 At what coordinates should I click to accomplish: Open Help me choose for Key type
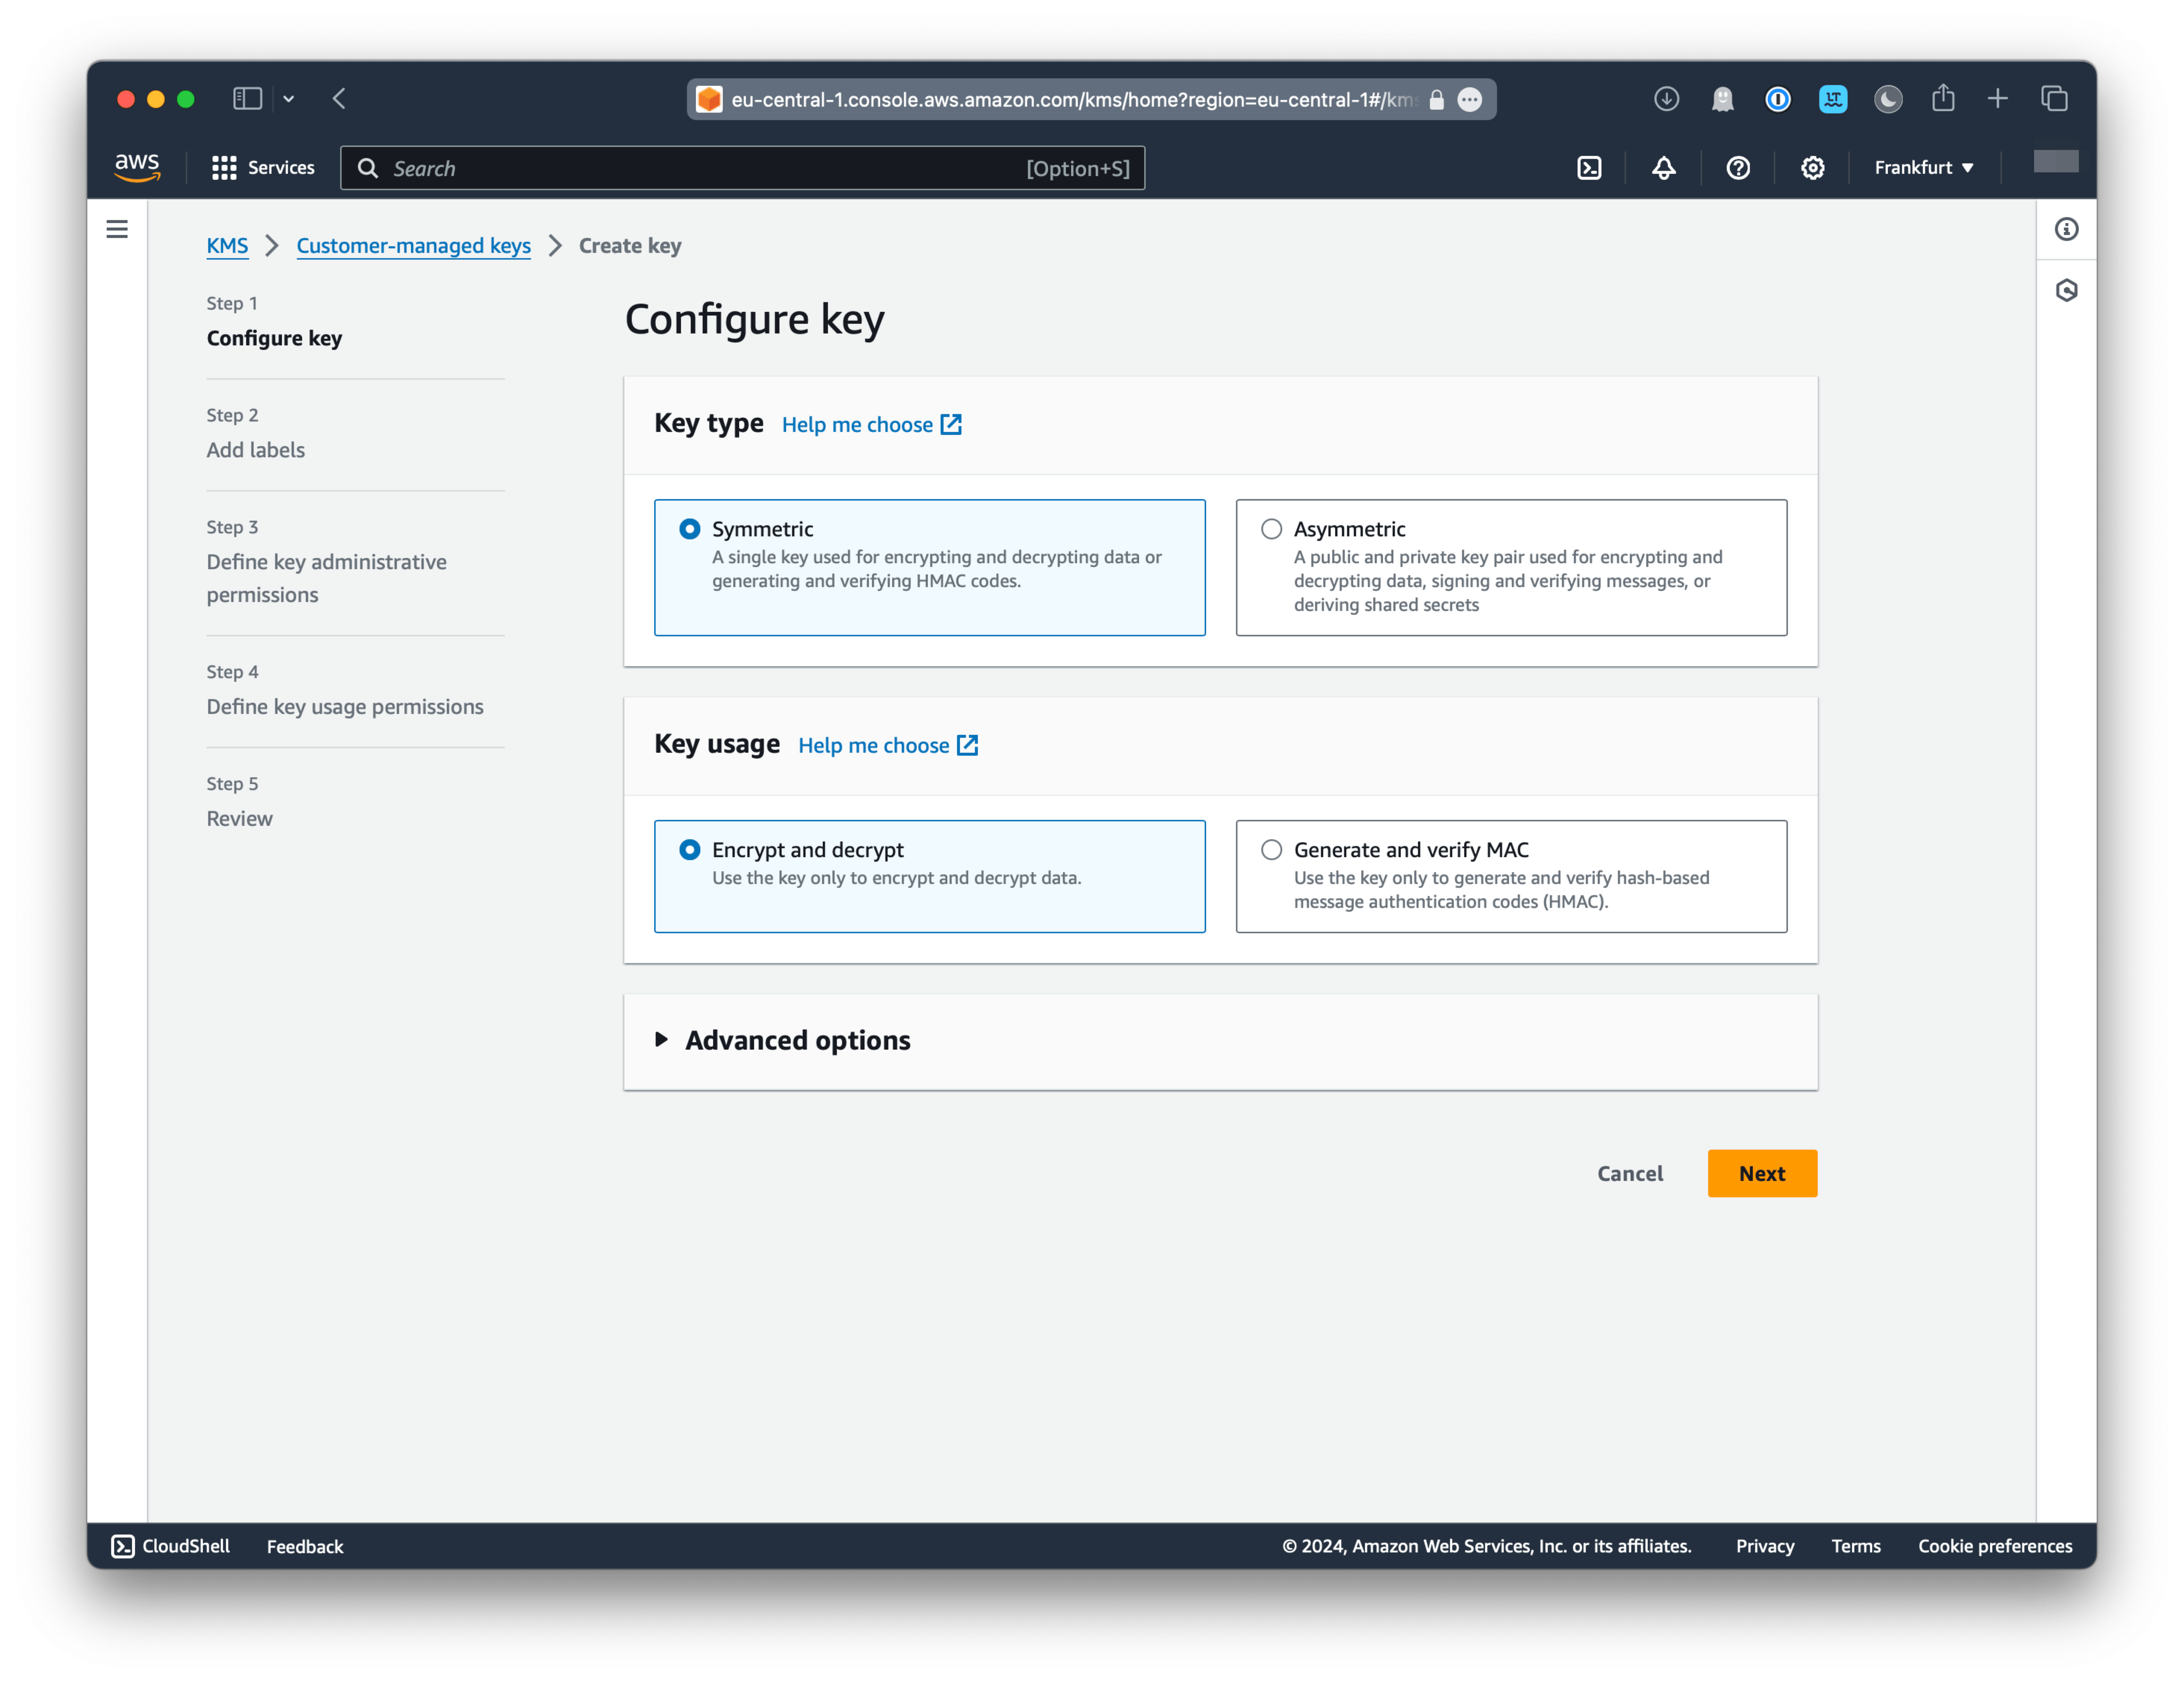(858, 424)
